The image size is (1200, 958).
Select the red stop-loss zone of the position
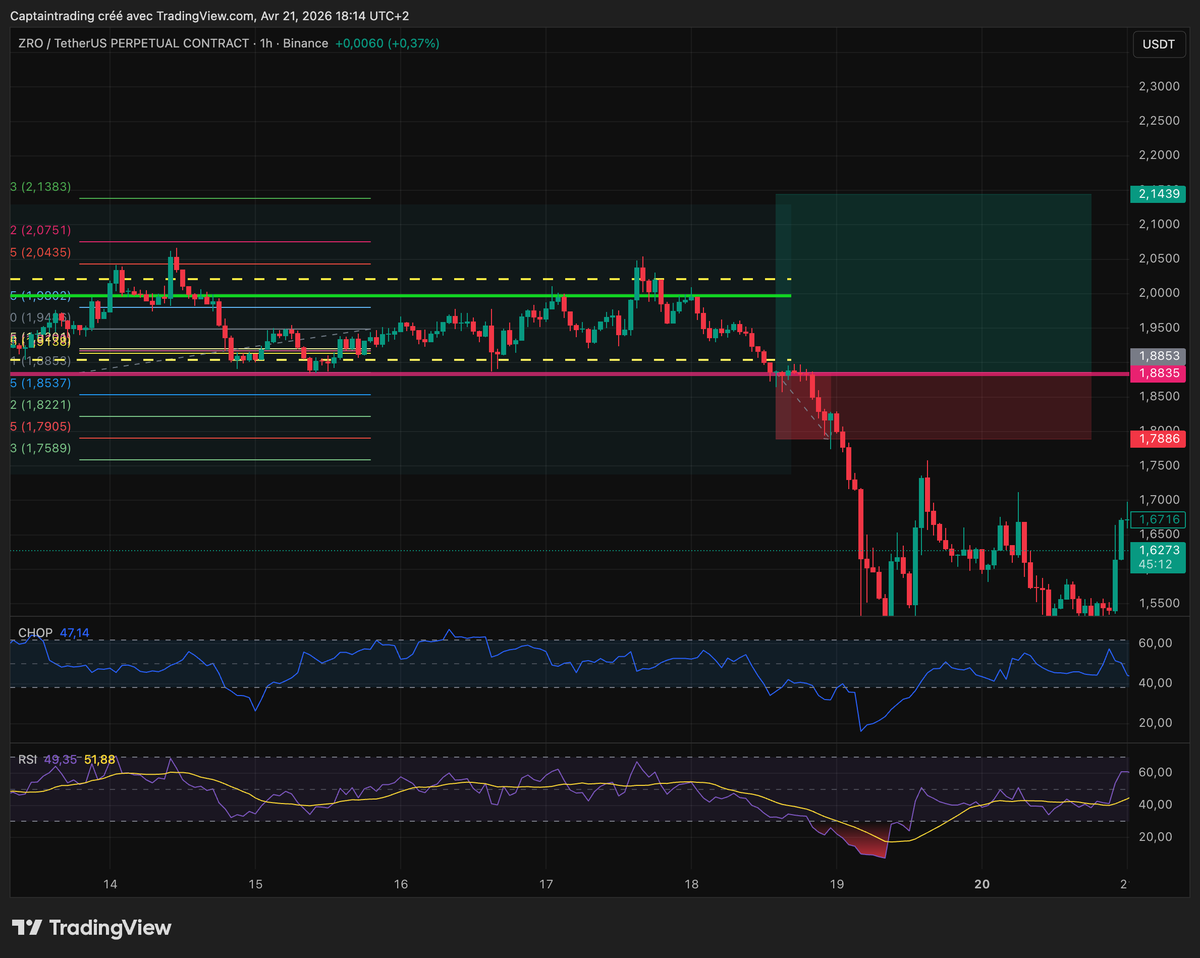(933, 407)
